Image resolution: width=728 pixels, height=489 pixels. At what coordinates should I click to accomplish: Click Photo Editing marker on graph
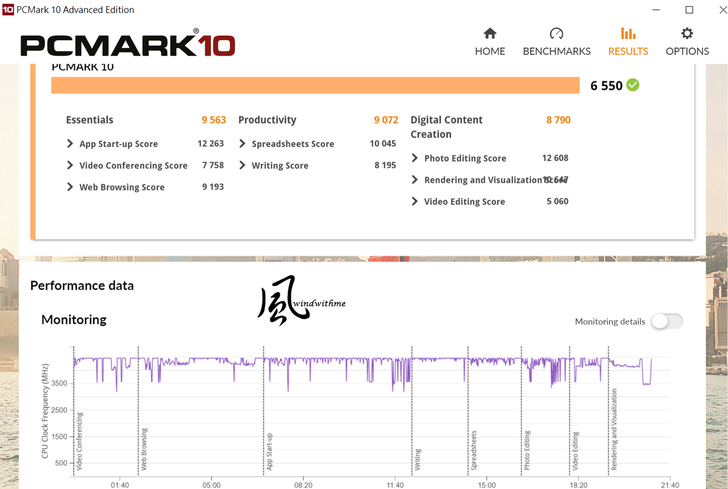[527, 450]
